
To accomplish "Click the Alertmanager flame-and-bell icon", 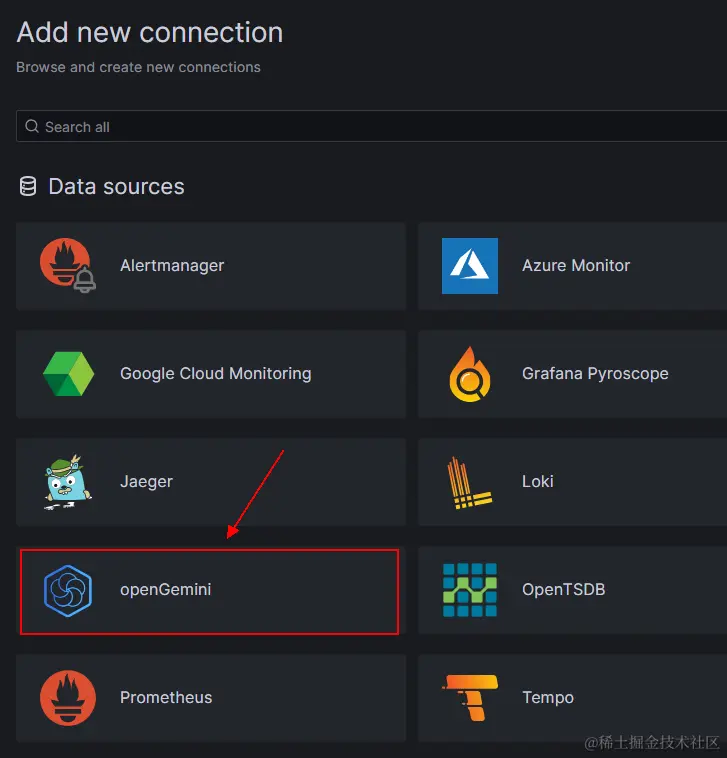I will coord(68,265).
